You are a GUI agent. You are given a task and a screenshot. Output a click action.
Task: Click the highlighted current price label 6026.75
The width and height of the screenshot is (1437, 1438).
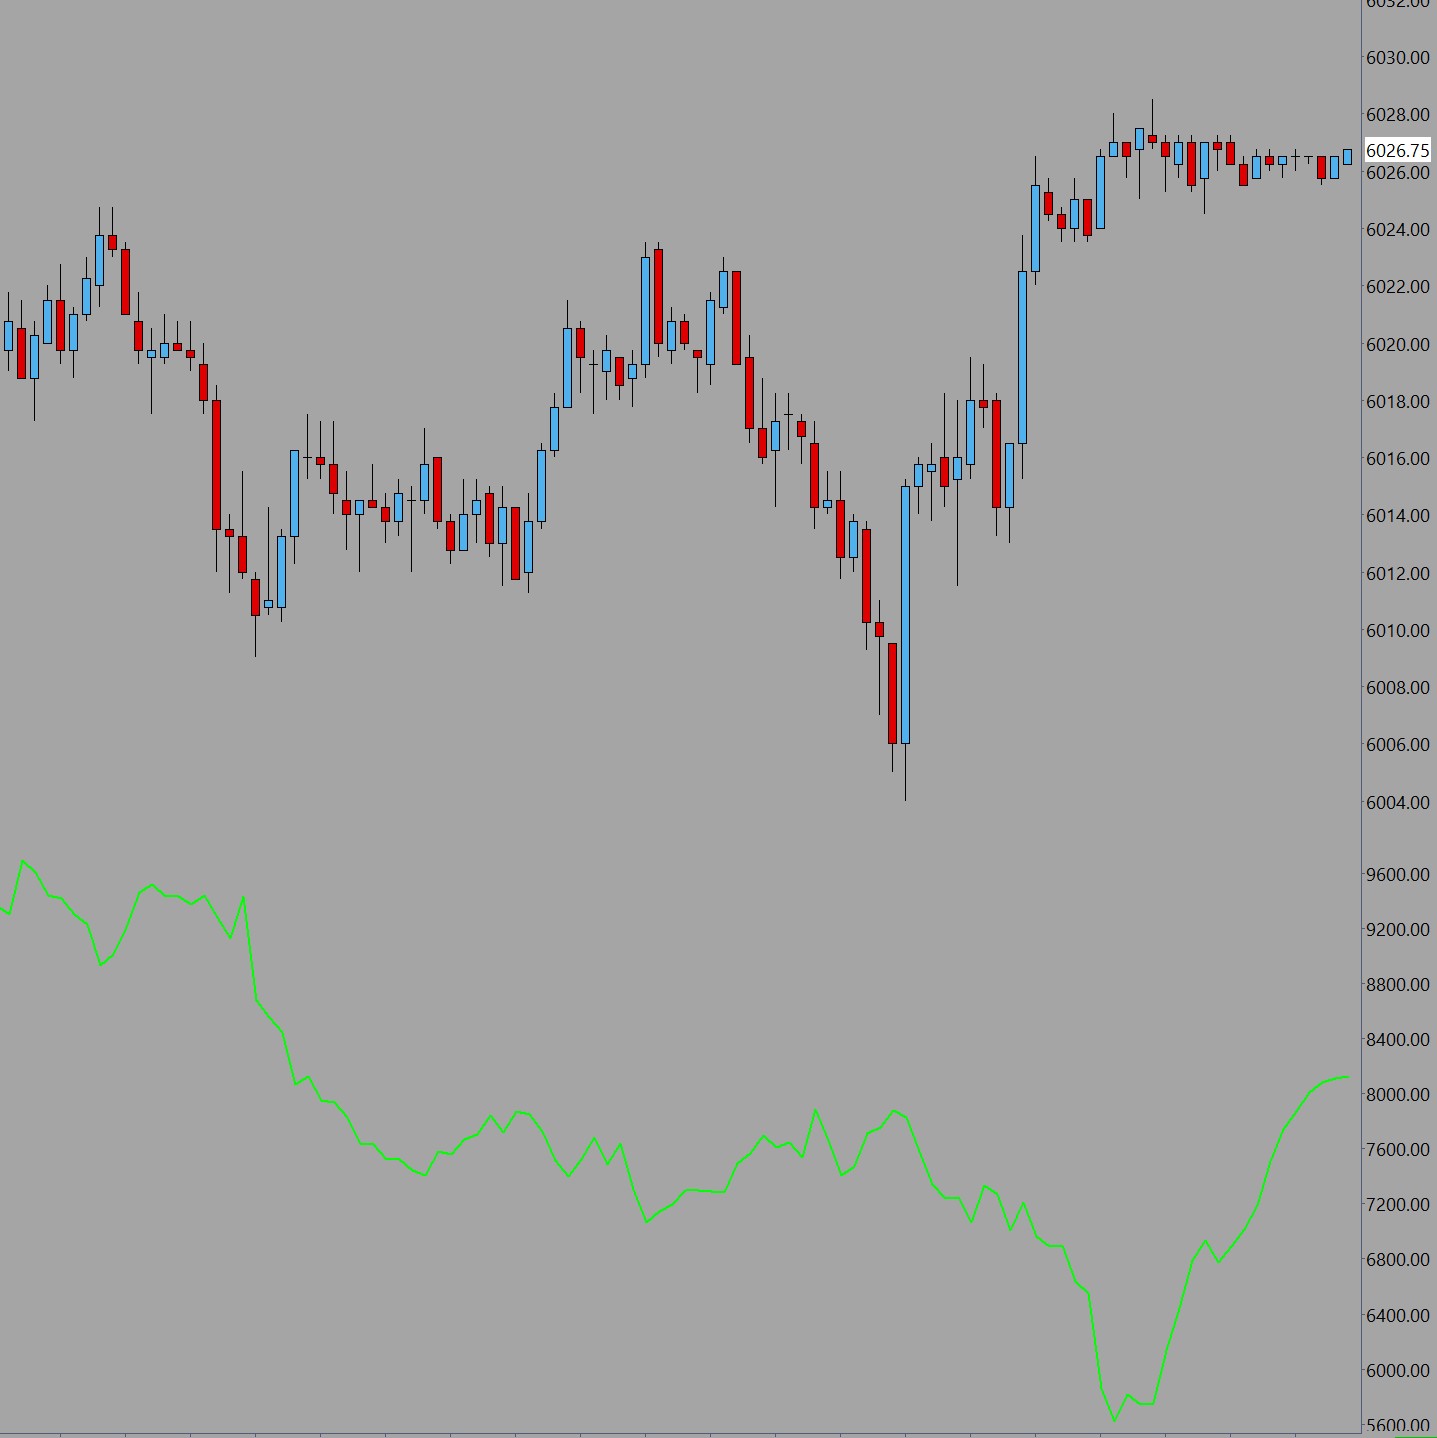(x=1398, y=151)
